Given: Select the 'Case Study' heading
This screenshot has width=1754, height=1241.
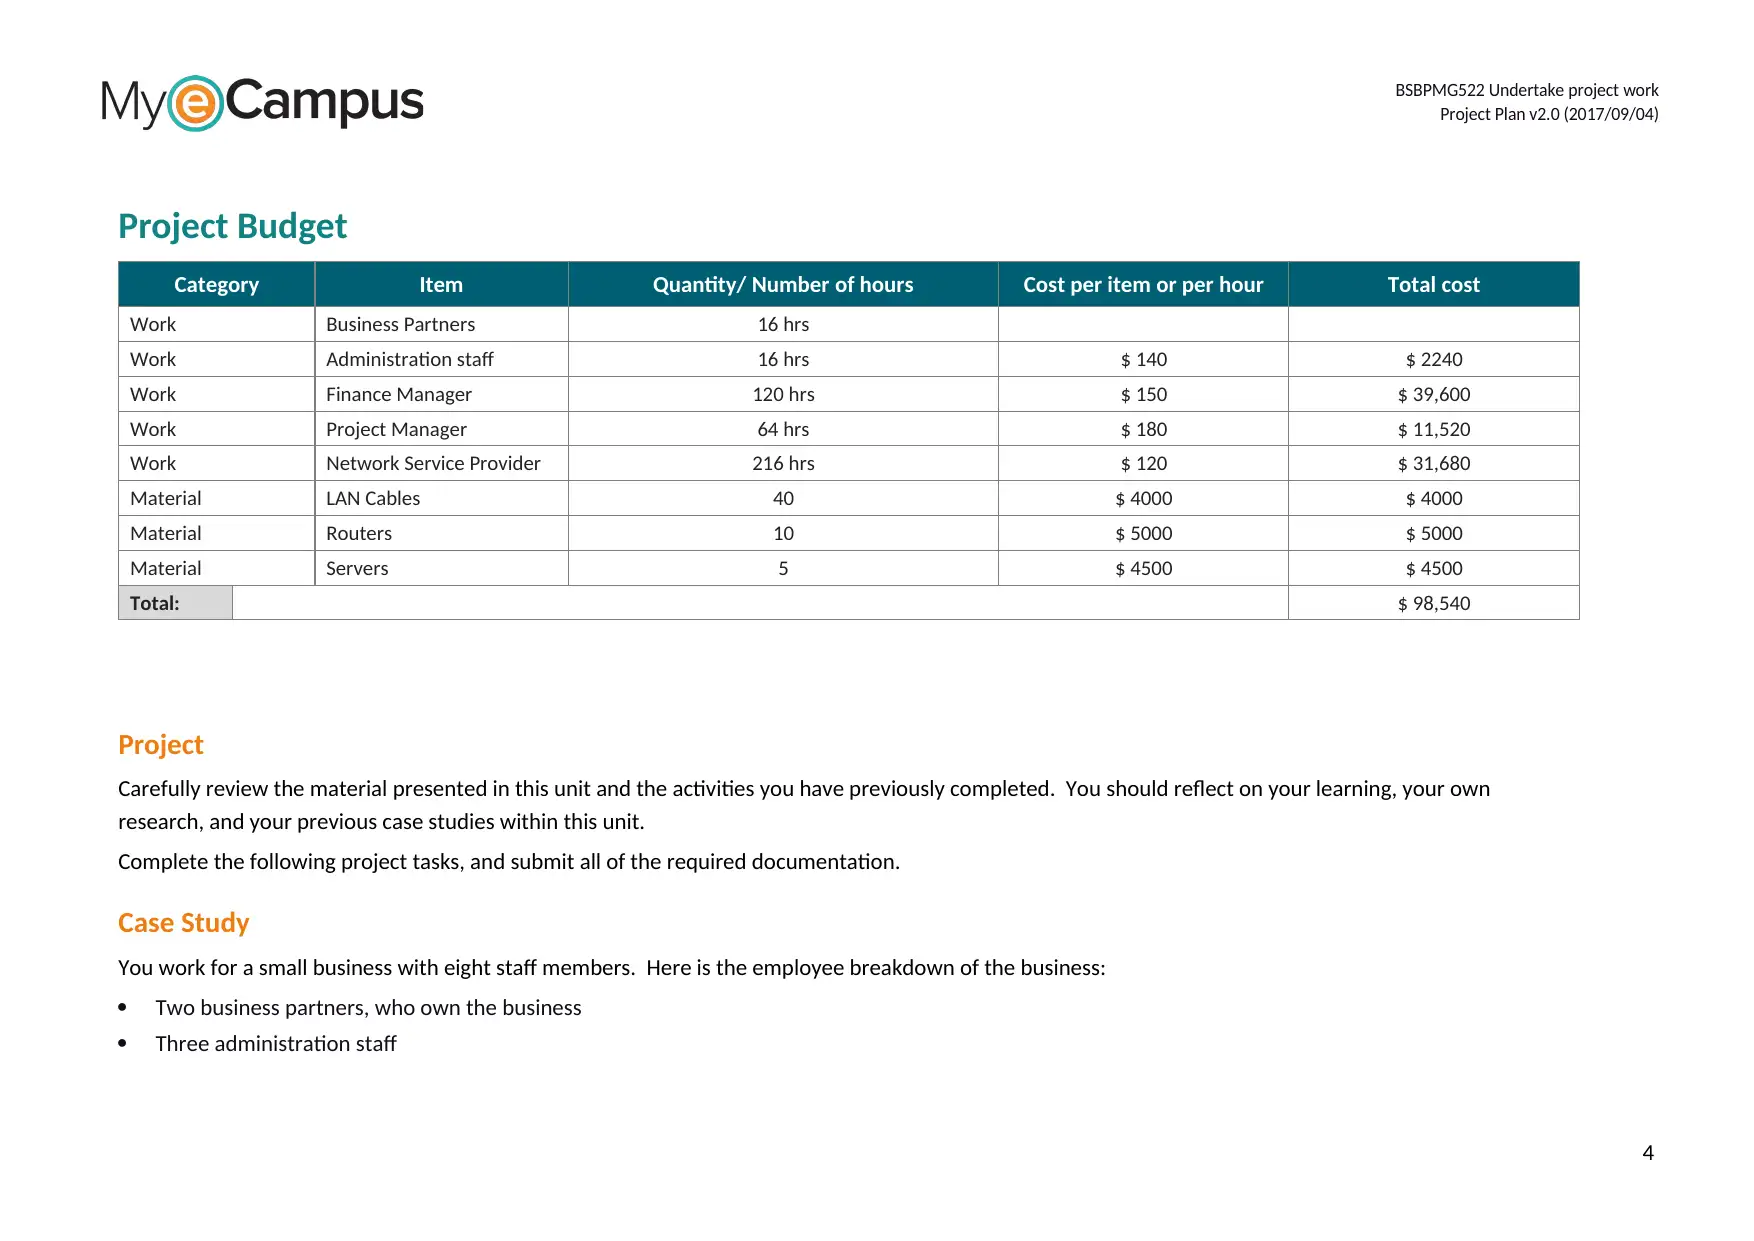Looking at the screenshot, I should click(183, 923).
